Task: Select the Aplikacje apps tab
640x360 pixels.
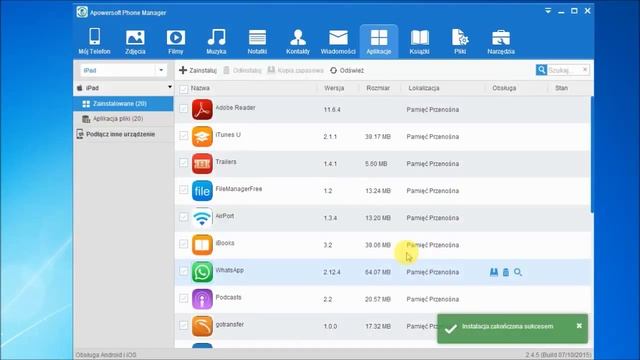Action: (x=379, y=41)
